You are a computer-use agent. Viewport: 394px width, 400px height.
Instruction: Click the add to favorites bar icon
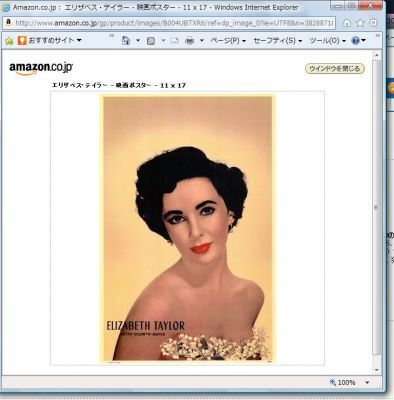pyautogui.click(x=9, y=41)
